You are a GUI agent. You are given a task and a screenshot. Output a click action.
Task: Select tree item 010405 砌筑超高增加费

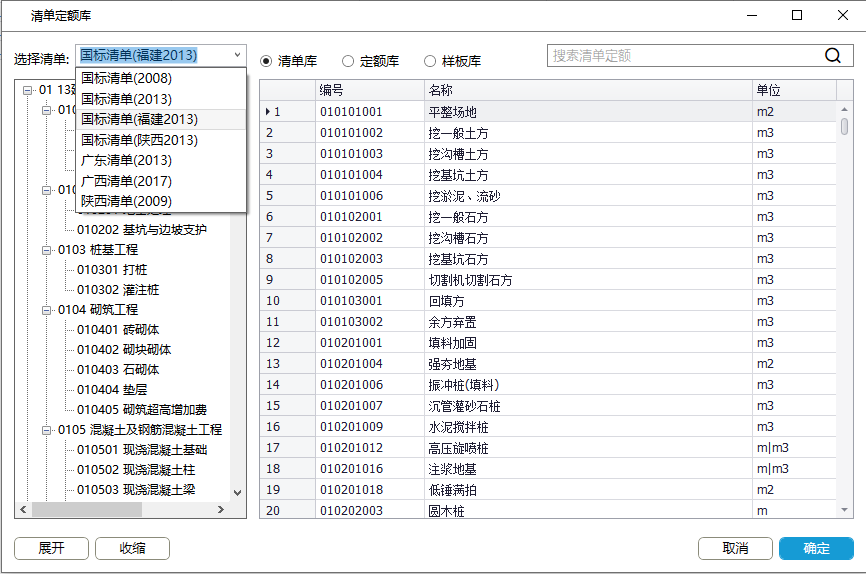(142, 409)
